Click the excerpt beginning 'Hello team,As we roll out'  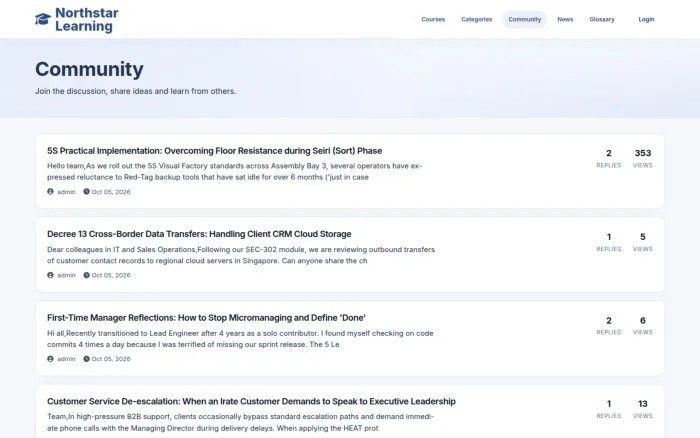coord(234,171)
